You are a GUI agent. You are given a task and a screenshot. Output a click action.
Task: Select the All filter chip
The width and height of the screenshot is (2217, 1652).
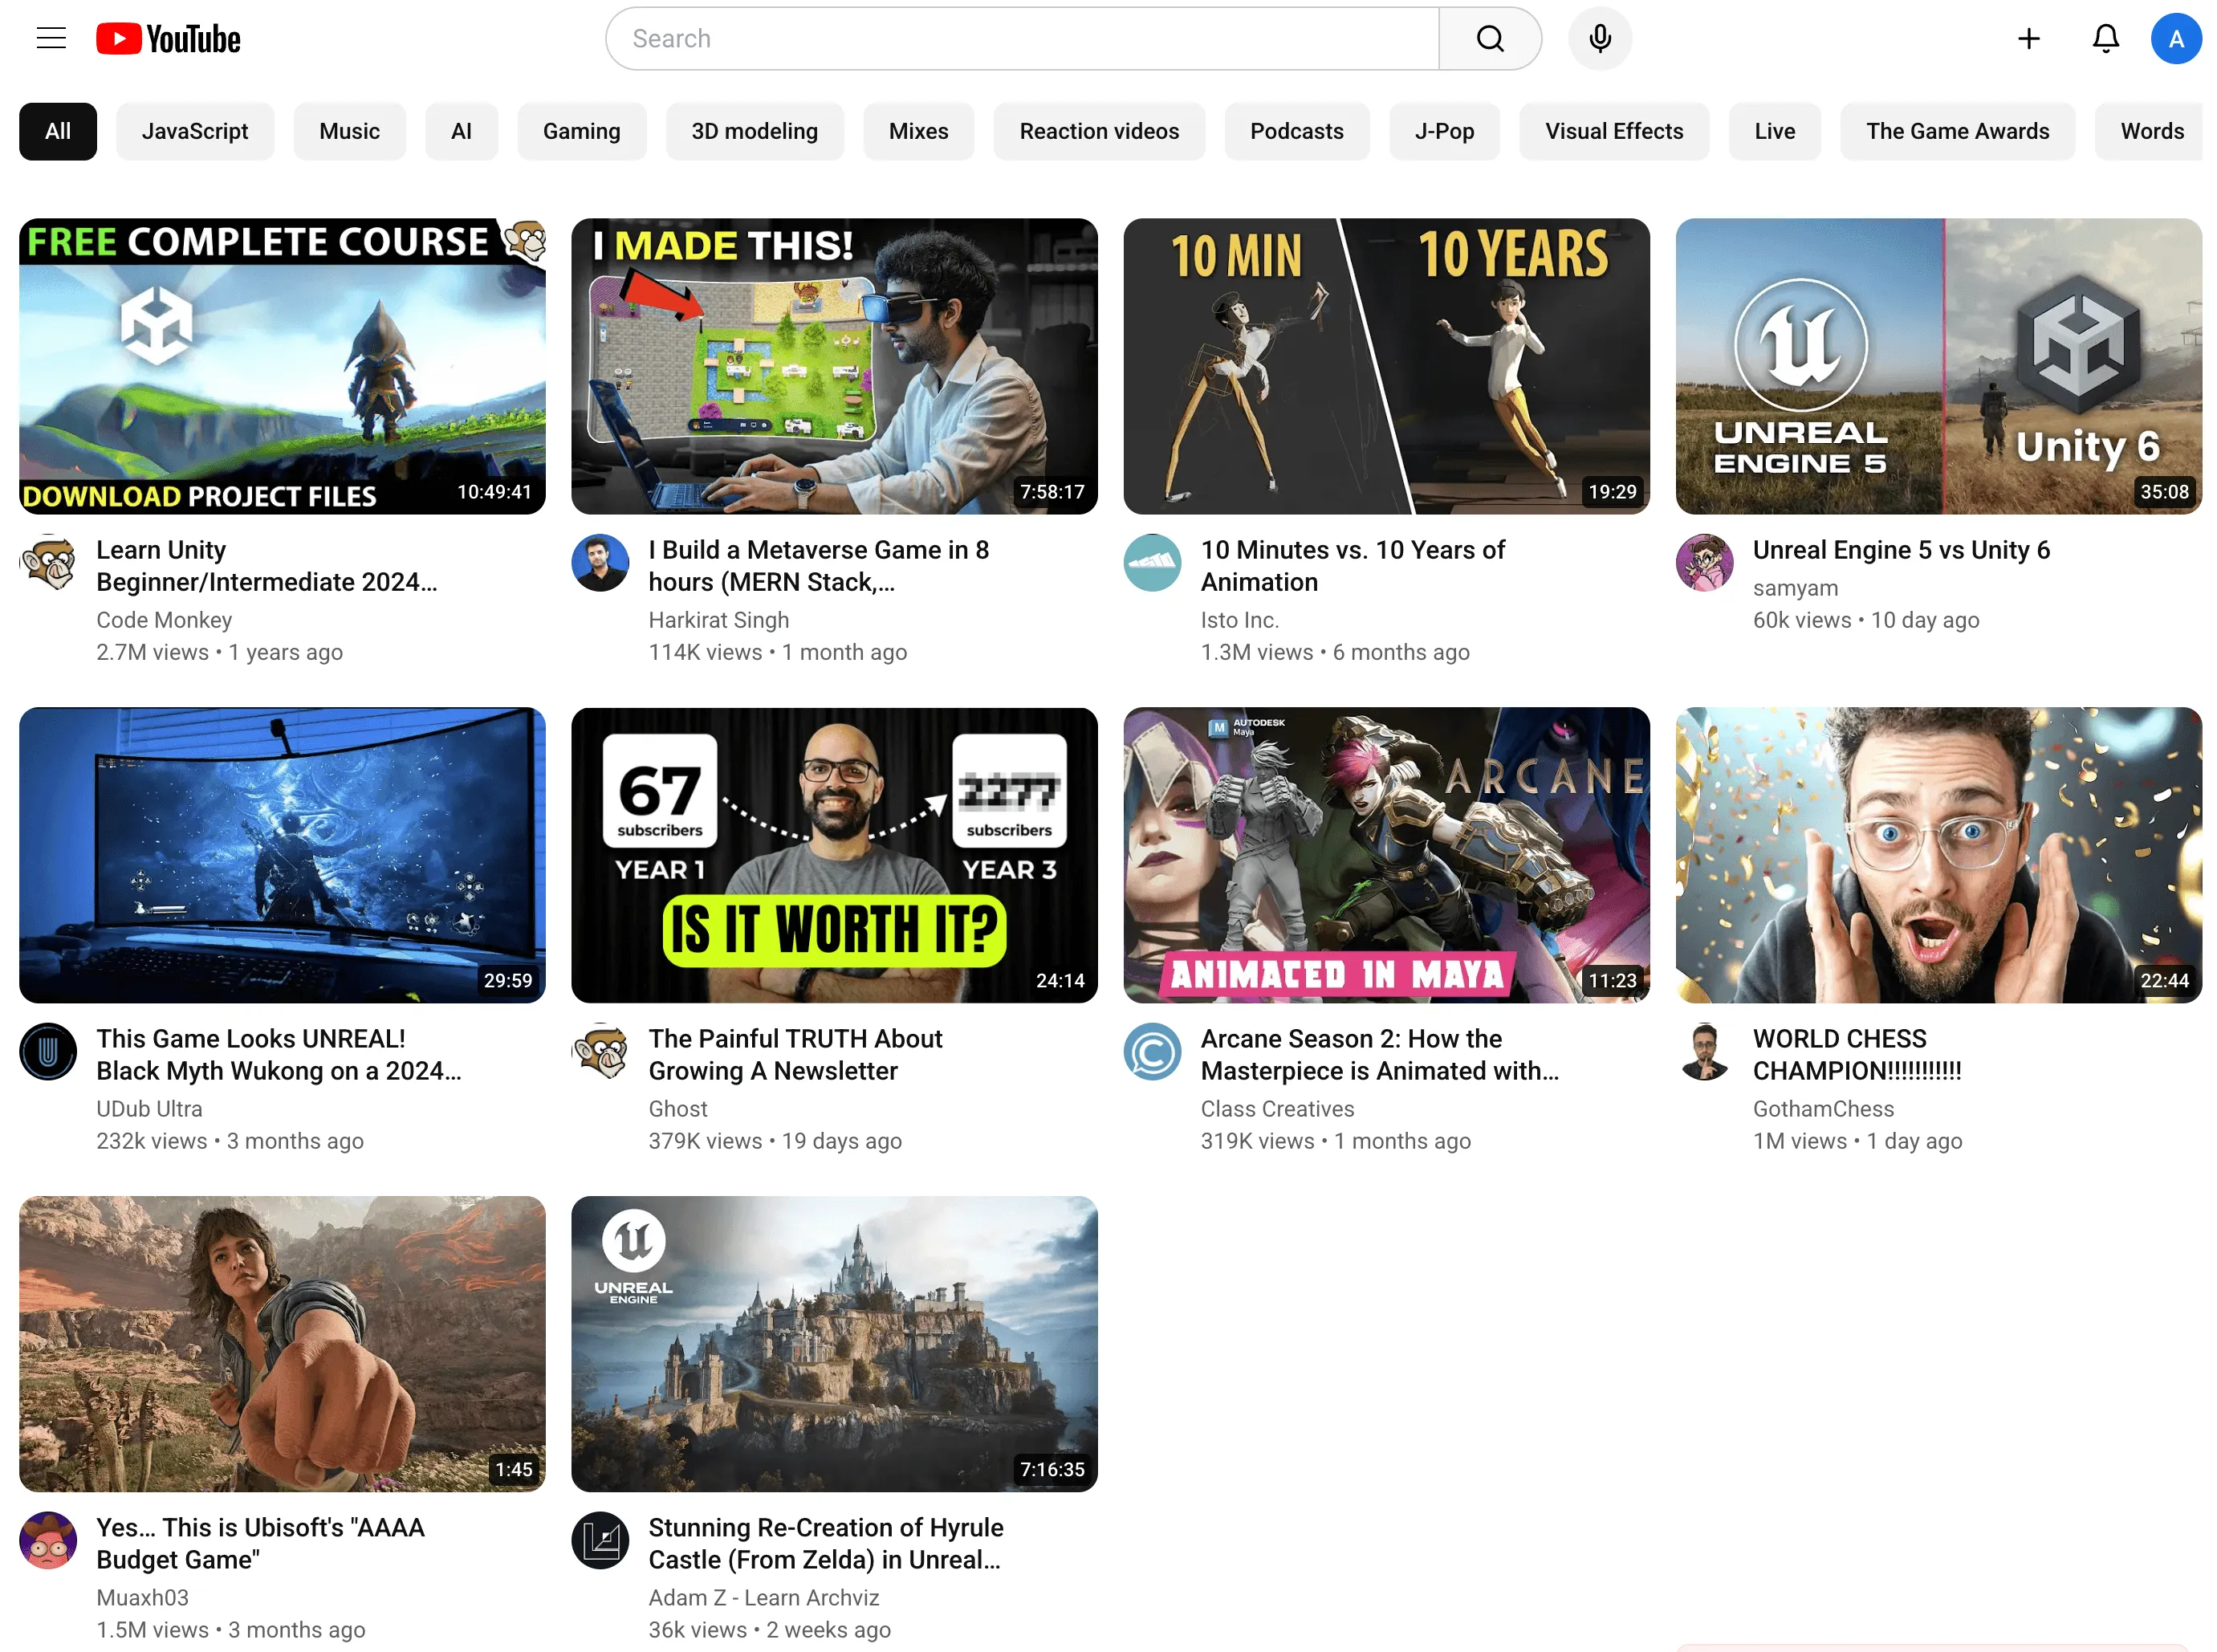[58, 131]
